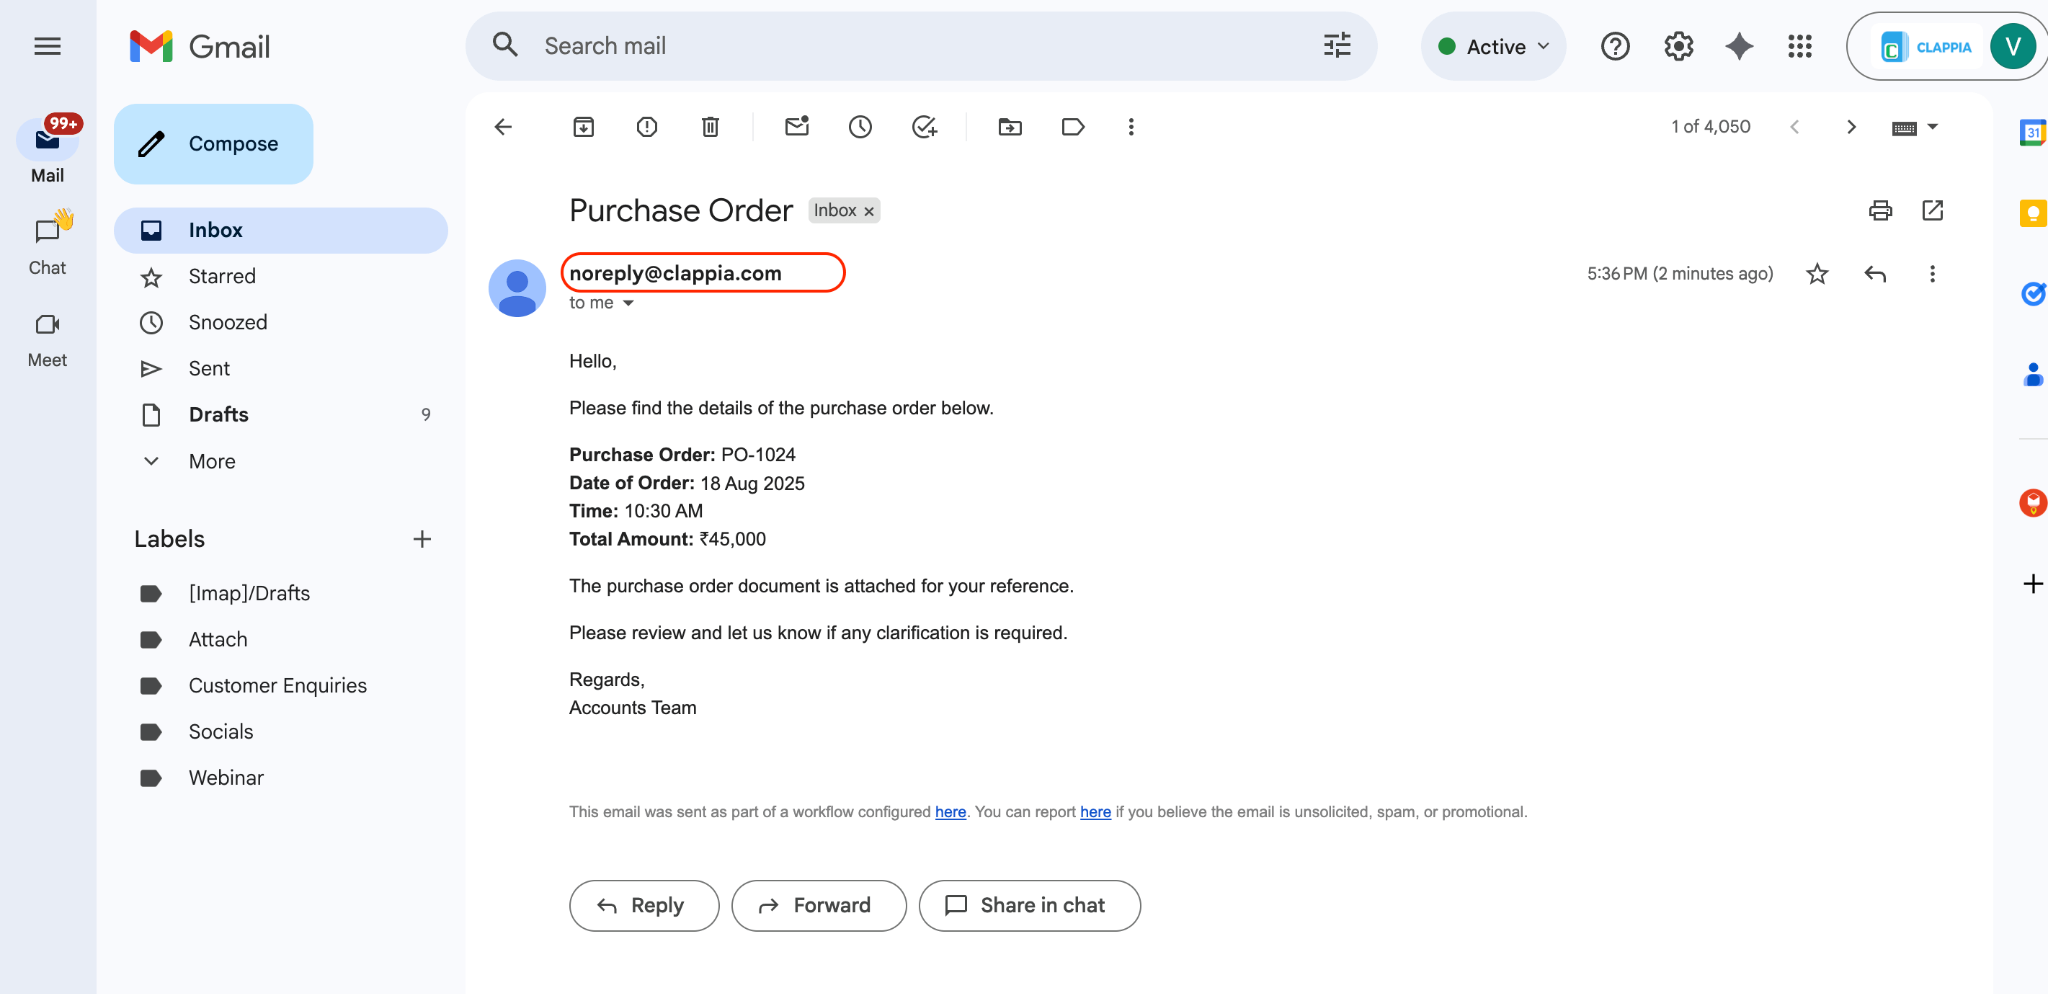Click the workflow configured 'here' link
Screen dimensions: 2048x994
point(950,812)
